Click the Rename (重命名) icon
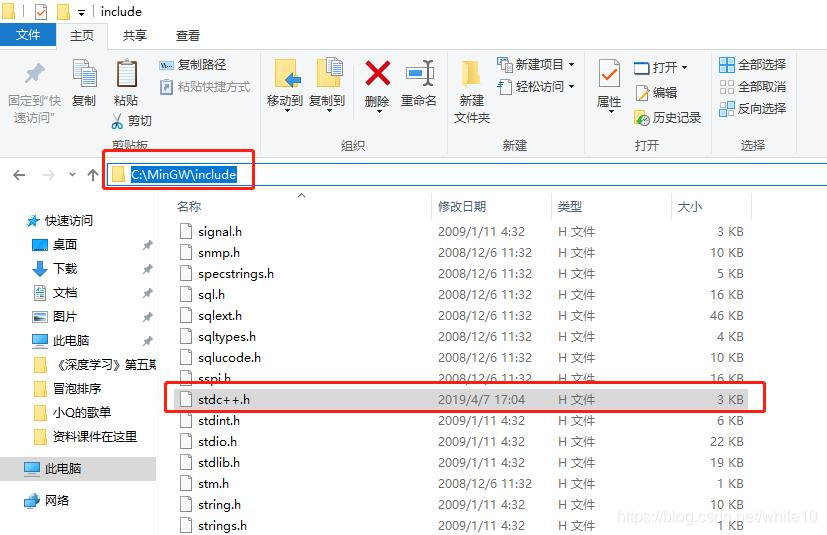 419,73
